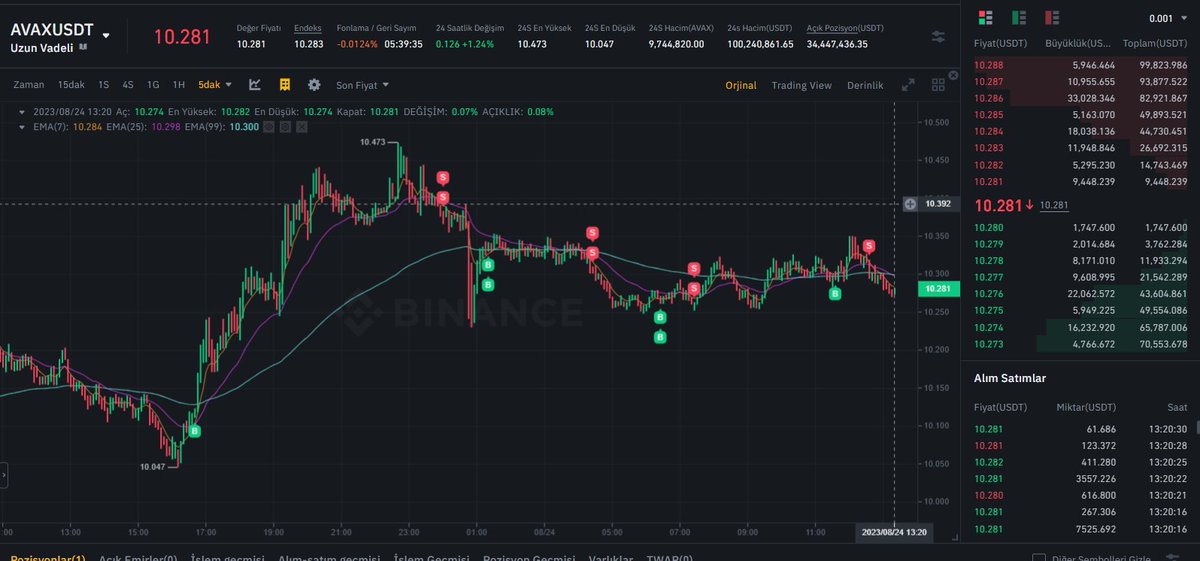The image size is (1200, 561).
Task: Select the 1S timeframe
Action: point(104,86)
